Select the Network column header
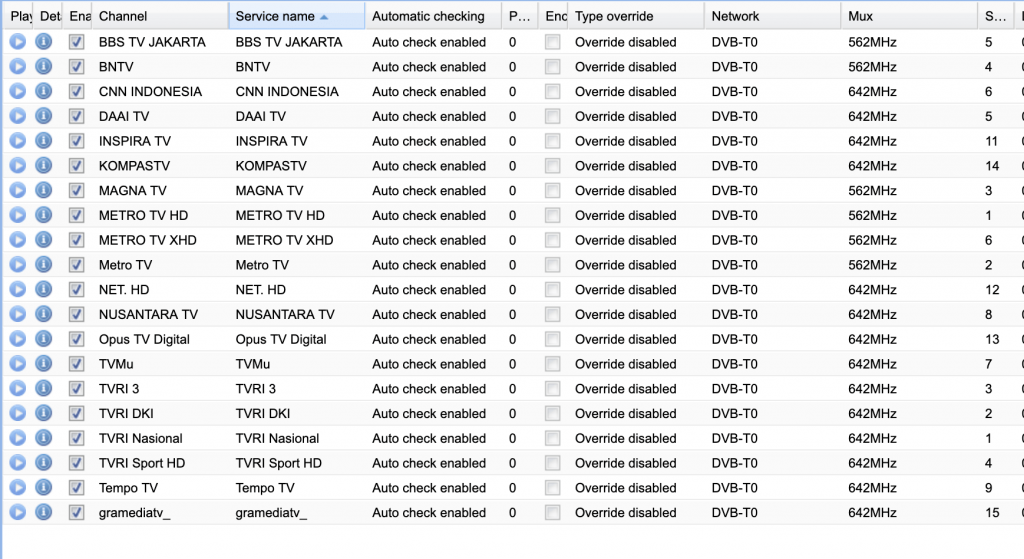Image resolution: width=1024 pixels, height=559 pixels. click(x=735, y=16)
